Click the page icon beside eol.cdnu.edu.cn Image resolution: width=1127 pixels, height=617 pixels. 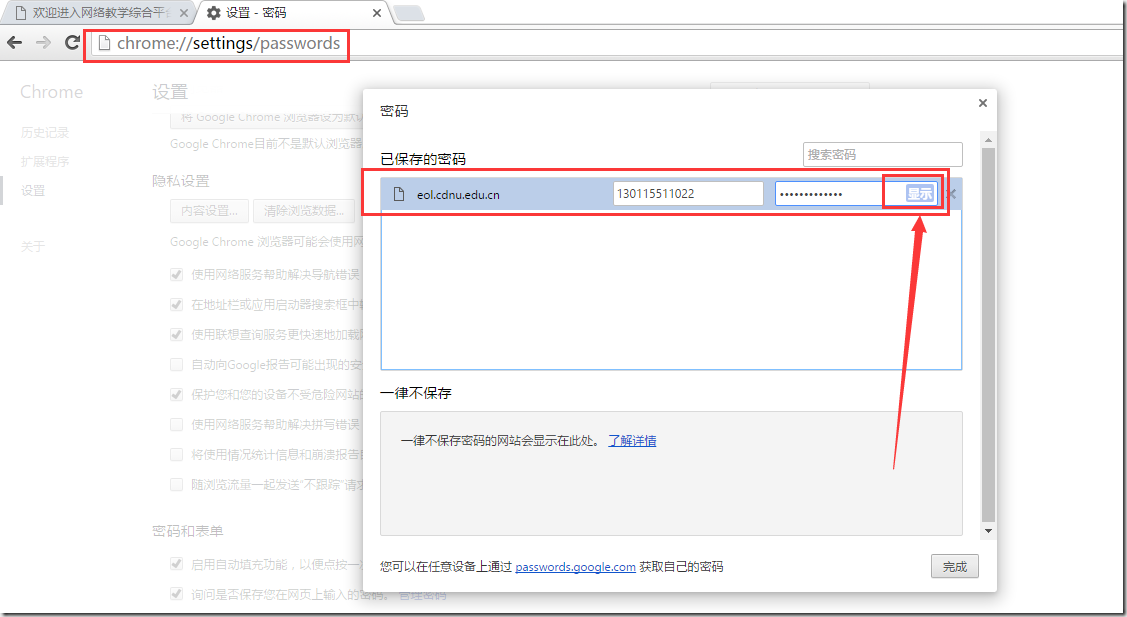point(399,194)
